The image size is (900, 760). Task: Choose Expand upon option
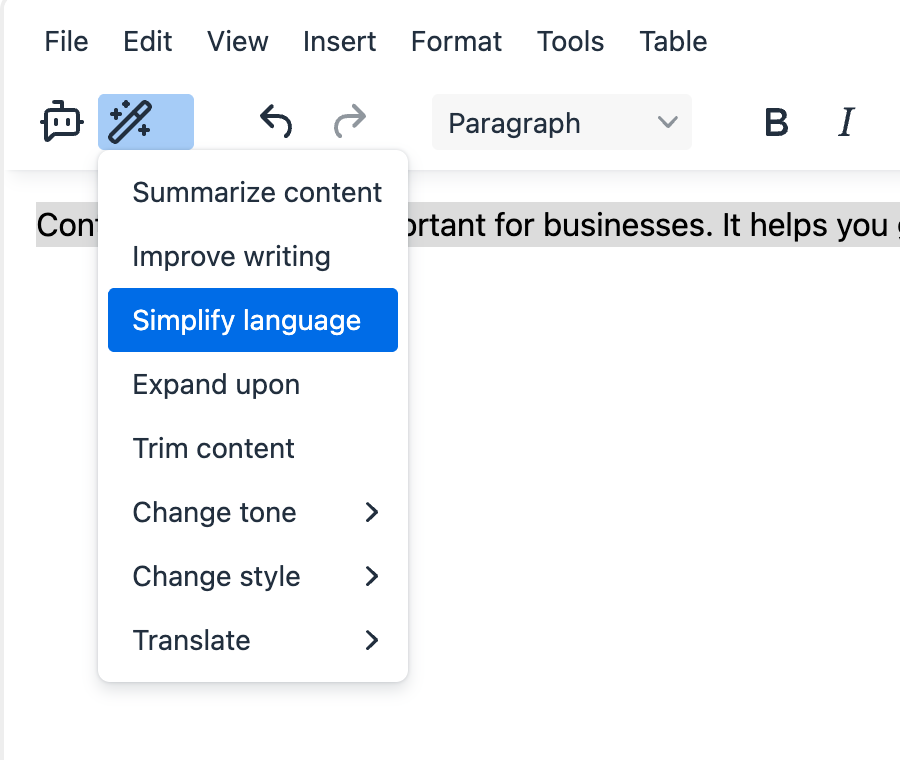(216, 384)
